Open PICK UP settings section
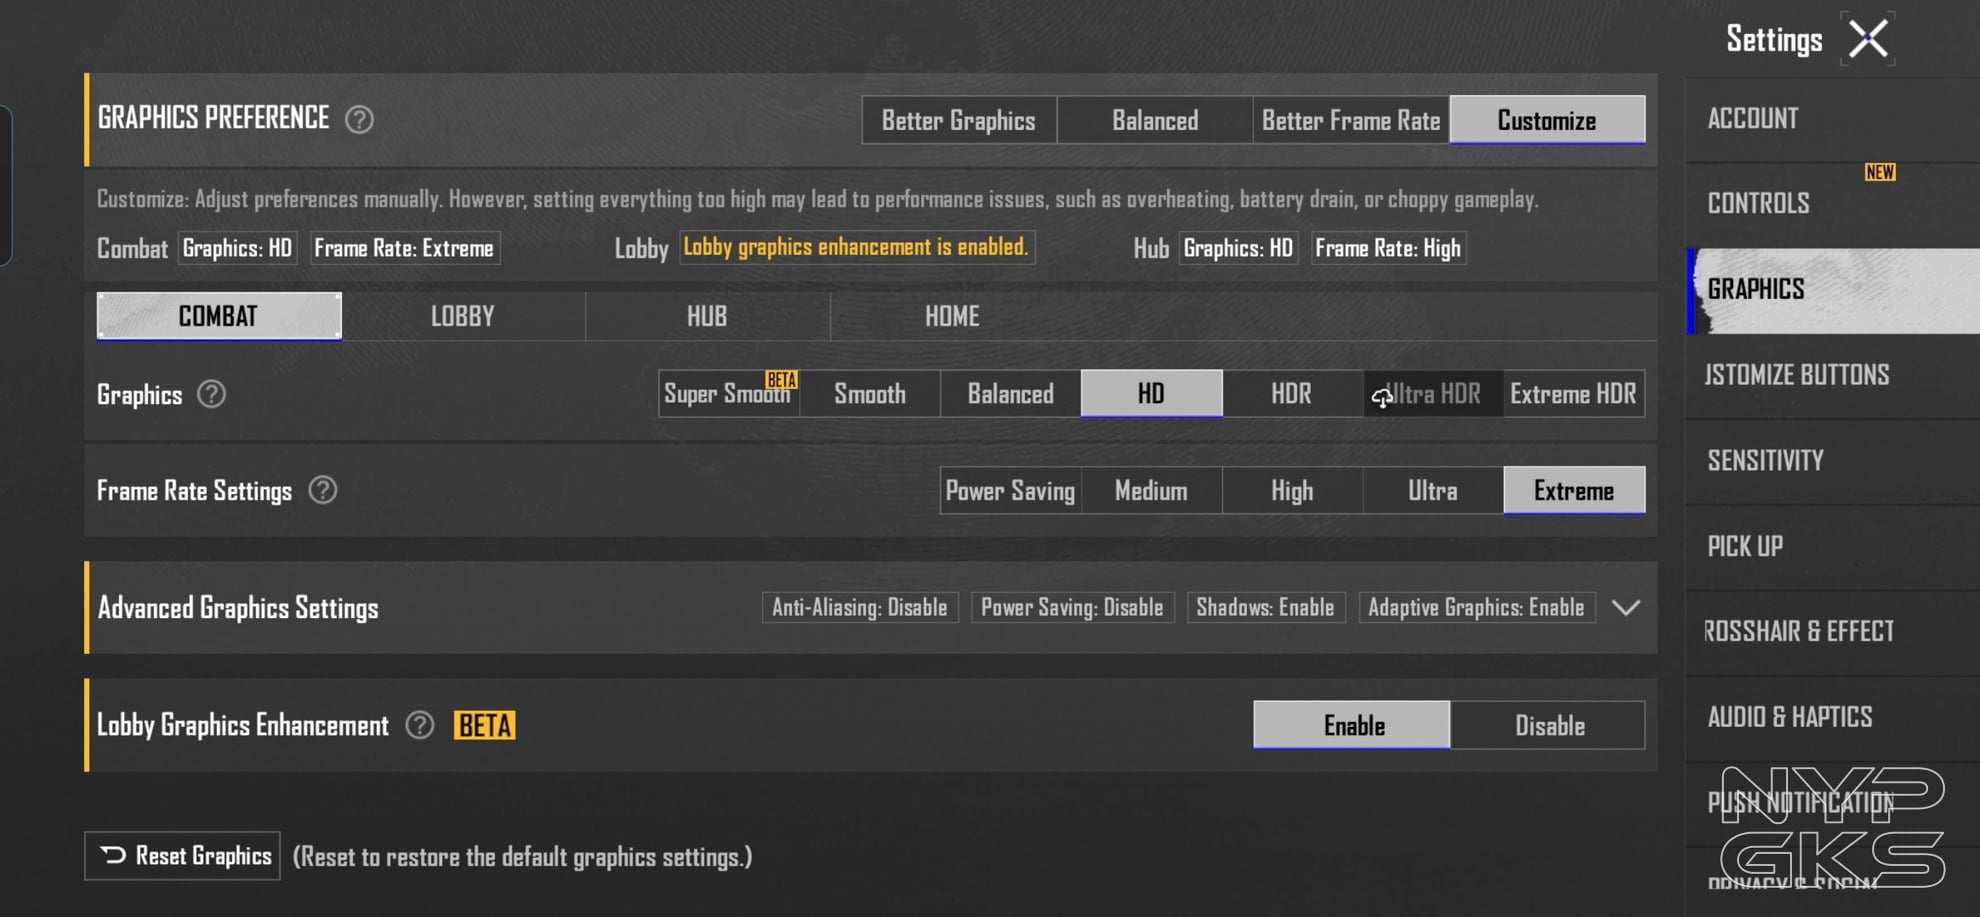Image resolution: width=1980 pixels, height=917 pixels. pos(1832,547)
